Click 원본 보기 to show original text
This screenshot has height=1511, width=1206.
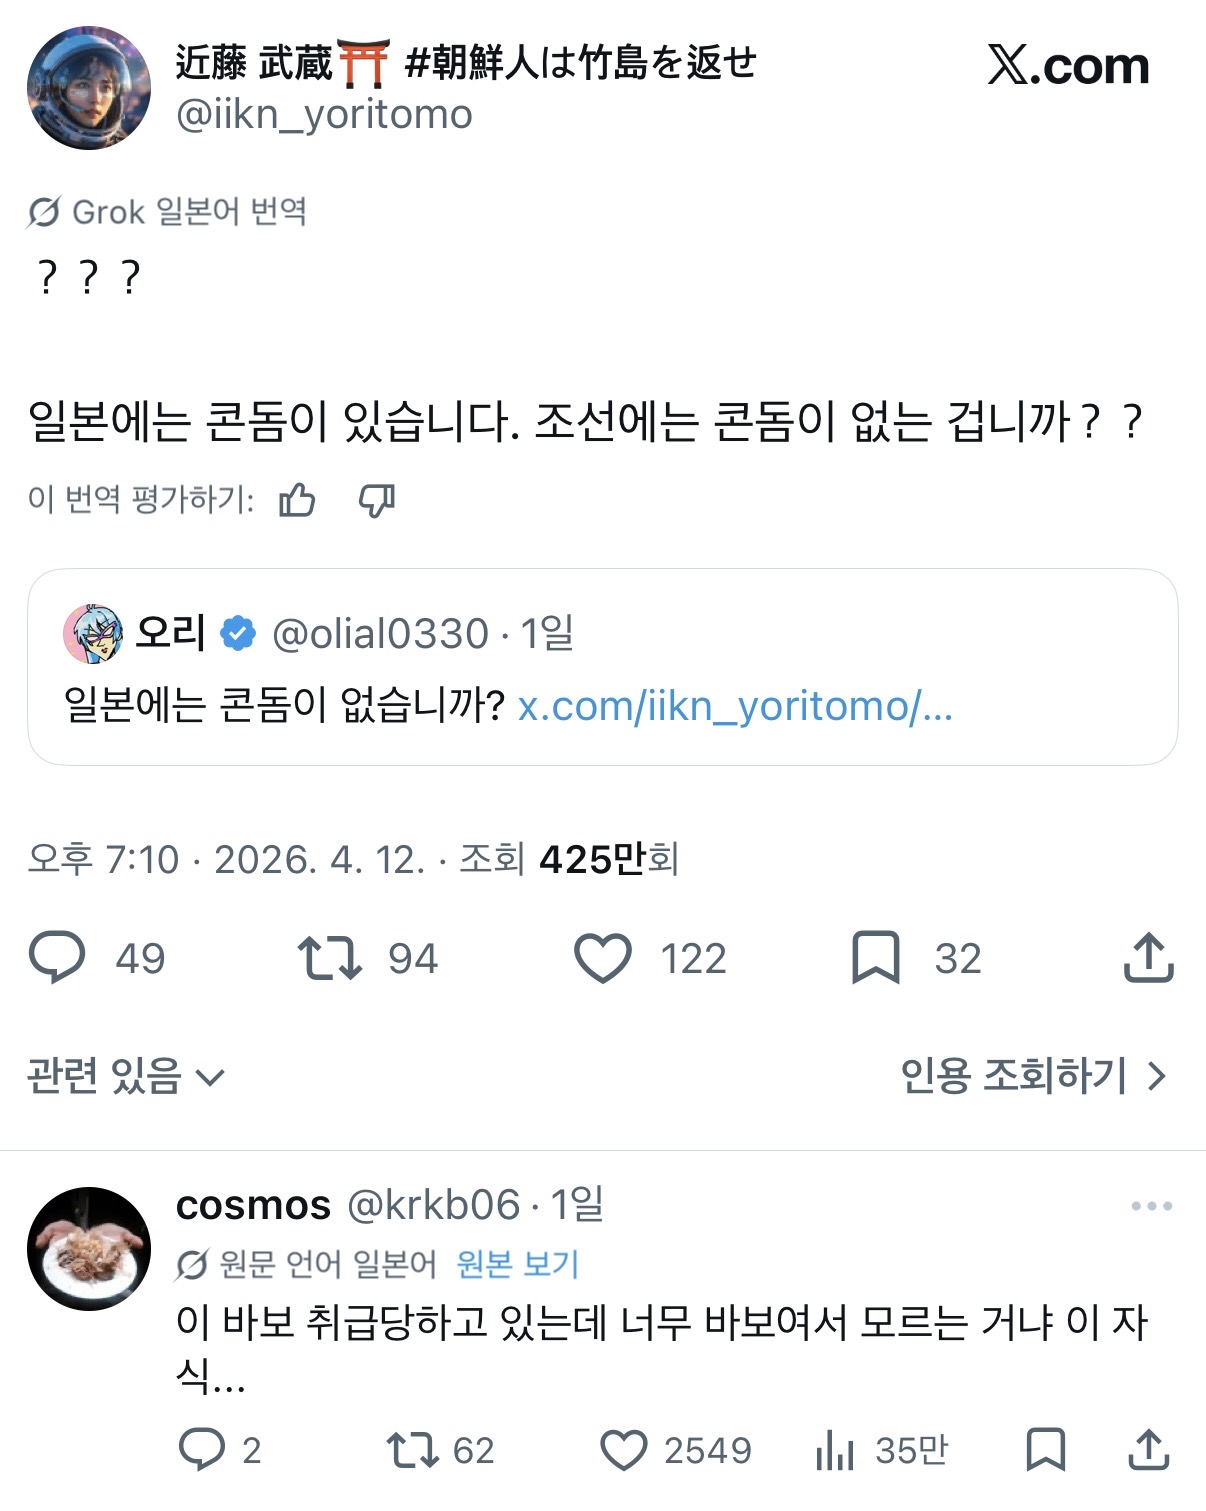click(x=517, y=1264)
